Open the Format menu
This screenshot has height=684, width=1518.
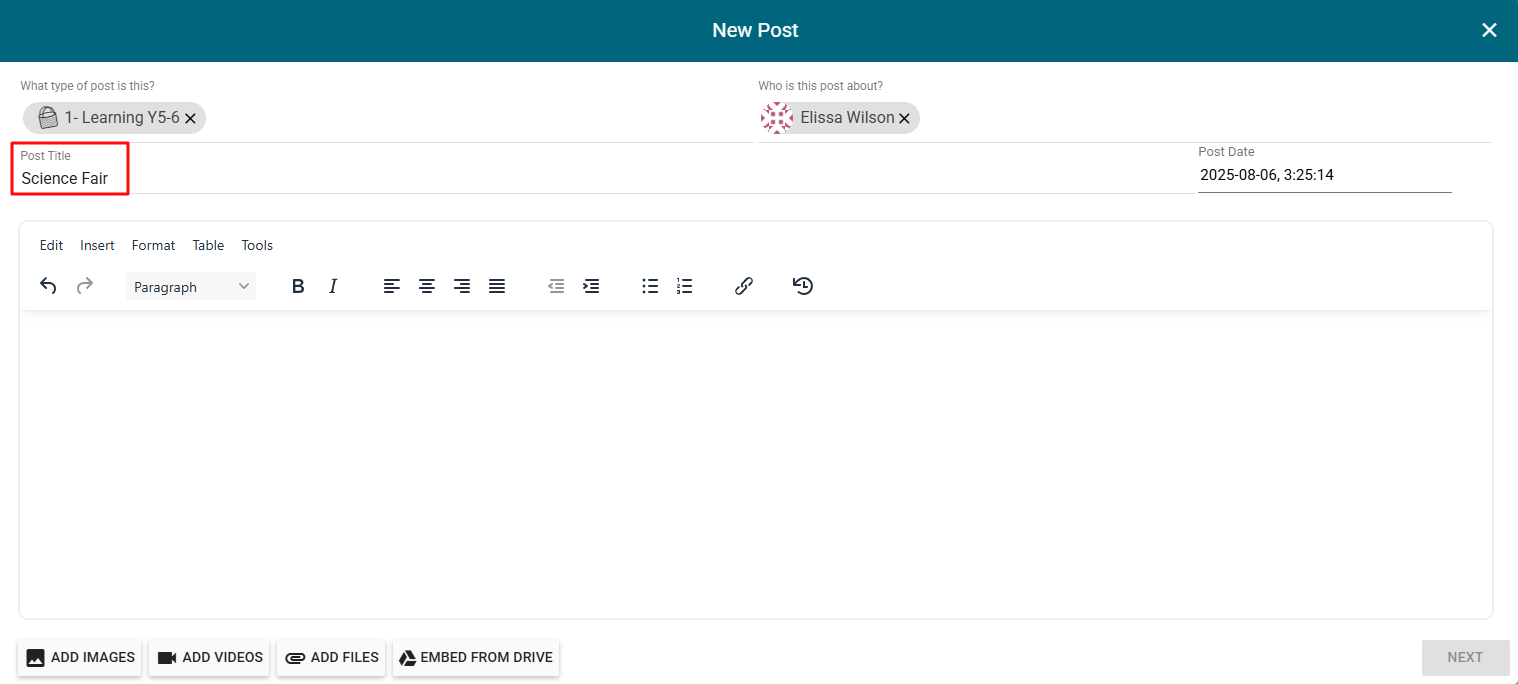tap(153, 245)
